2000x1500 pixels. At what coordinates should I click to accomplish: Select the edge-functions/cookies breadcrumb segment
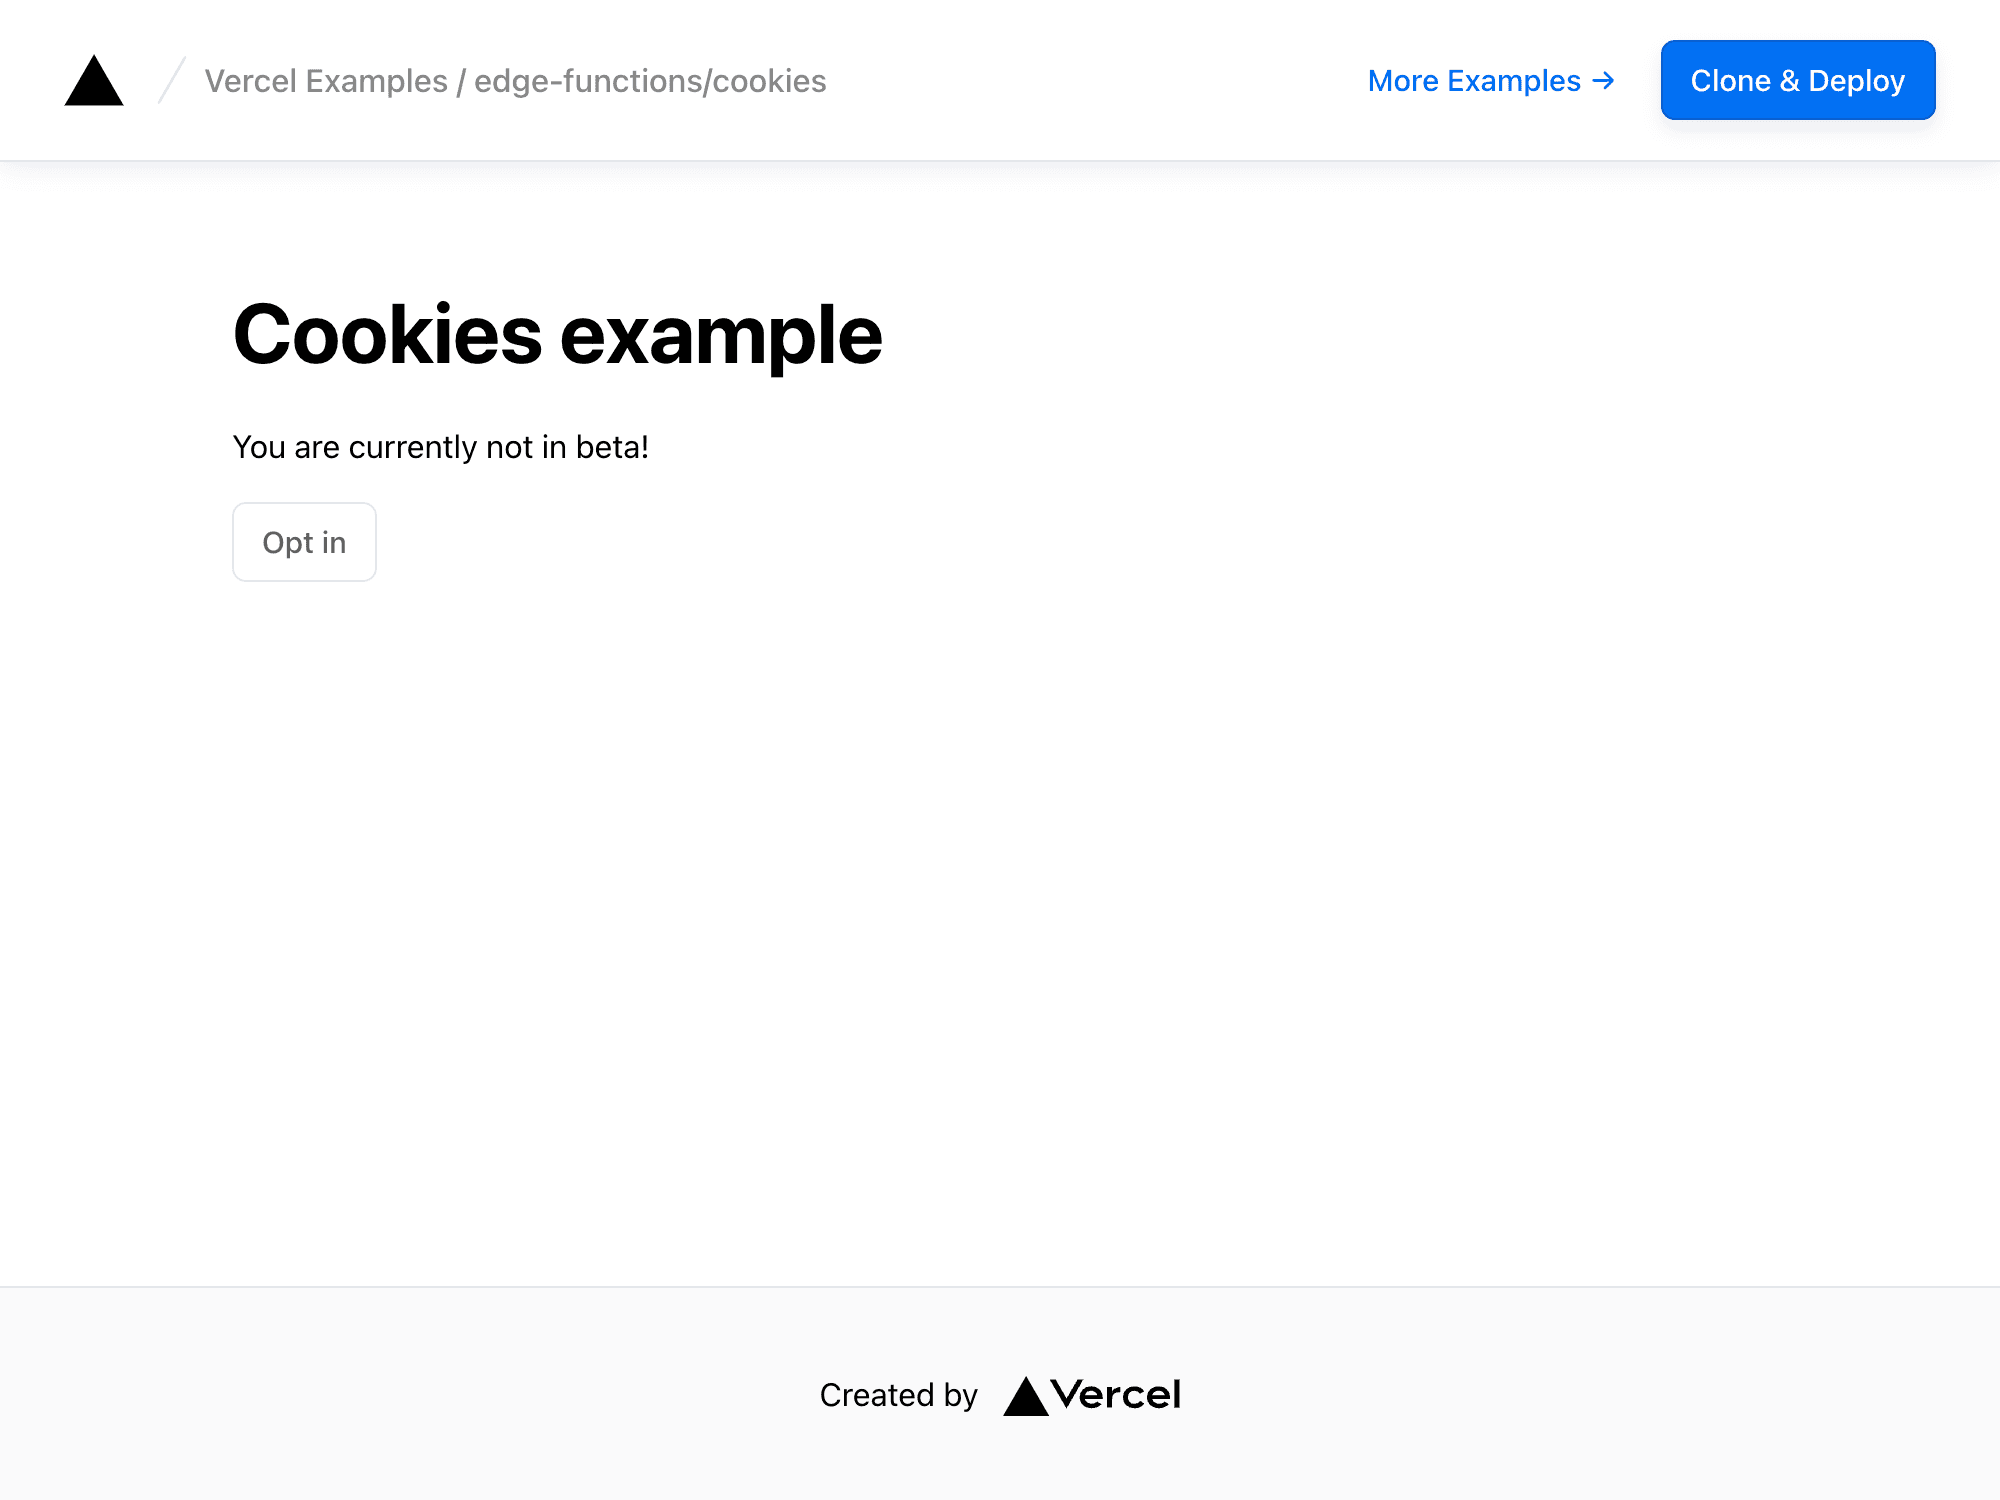pyautogui.click(x=649, y=80)
